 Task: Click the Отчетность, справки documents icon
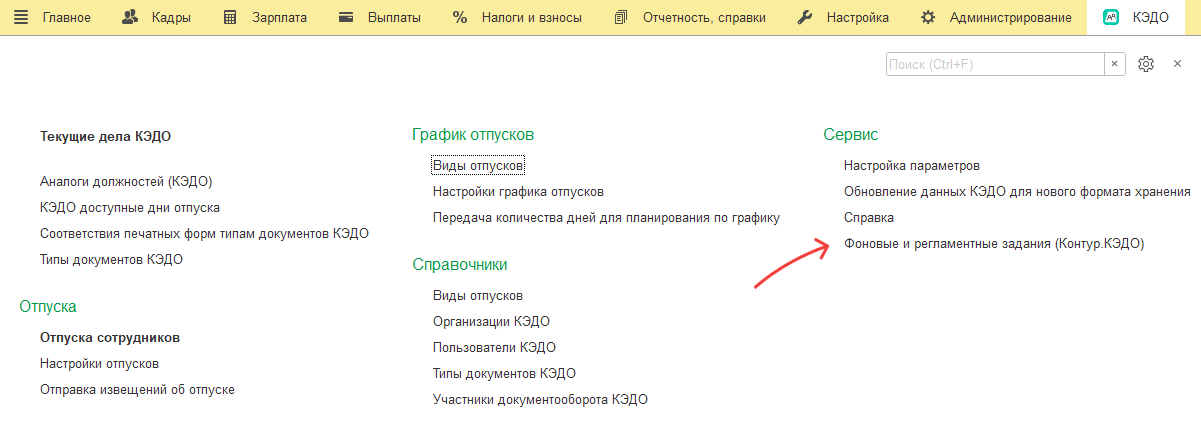[x=621, y=17]
